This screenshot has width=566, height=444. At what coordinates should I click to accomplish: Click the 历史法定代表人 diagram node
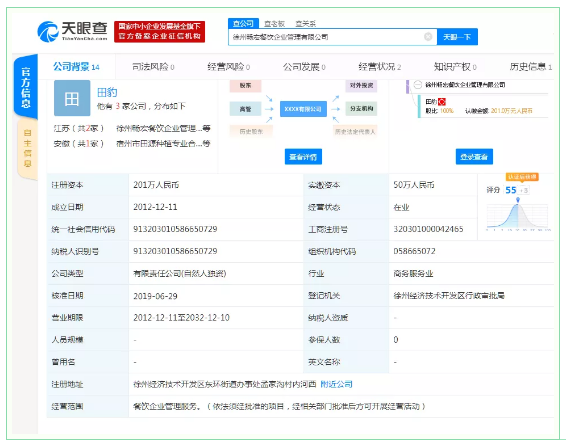click(x=355, y=131)
